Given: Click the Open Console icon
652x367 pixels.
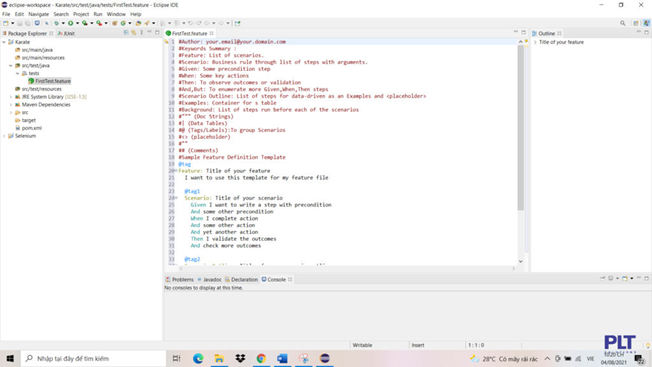Looking at the screenshot, I should pyautogui.click(x=625, y=278).
